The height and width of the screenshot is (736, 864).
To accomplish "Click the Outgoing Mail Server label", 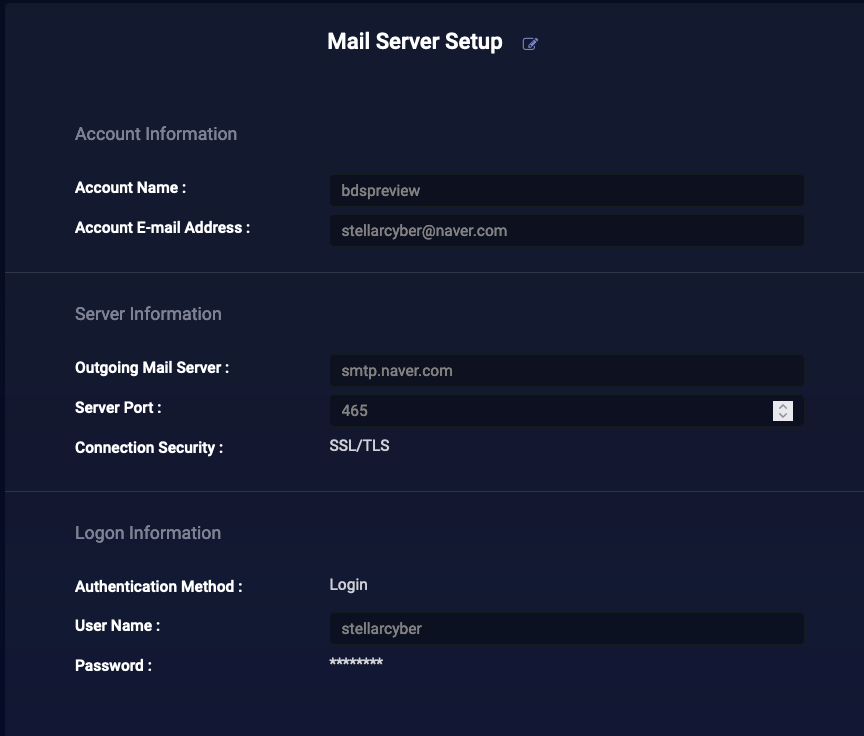I will (152, 368).
